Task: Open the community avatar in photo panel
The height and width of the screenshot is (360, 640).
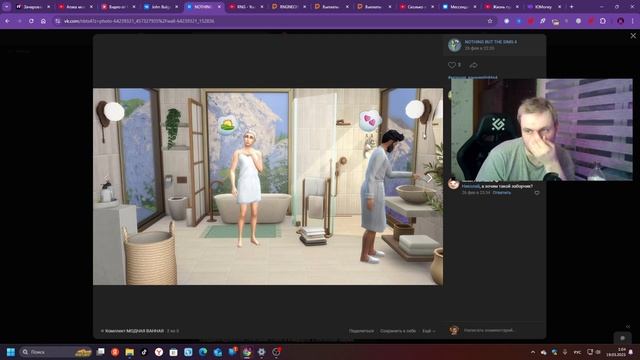Action: pos(455,45)
